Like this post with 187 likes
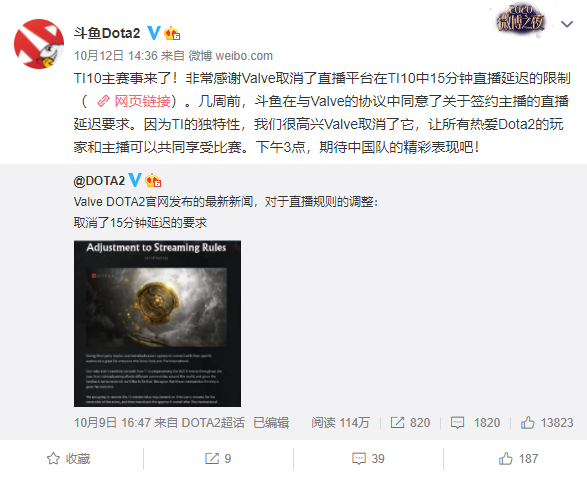 click(518, 459)
